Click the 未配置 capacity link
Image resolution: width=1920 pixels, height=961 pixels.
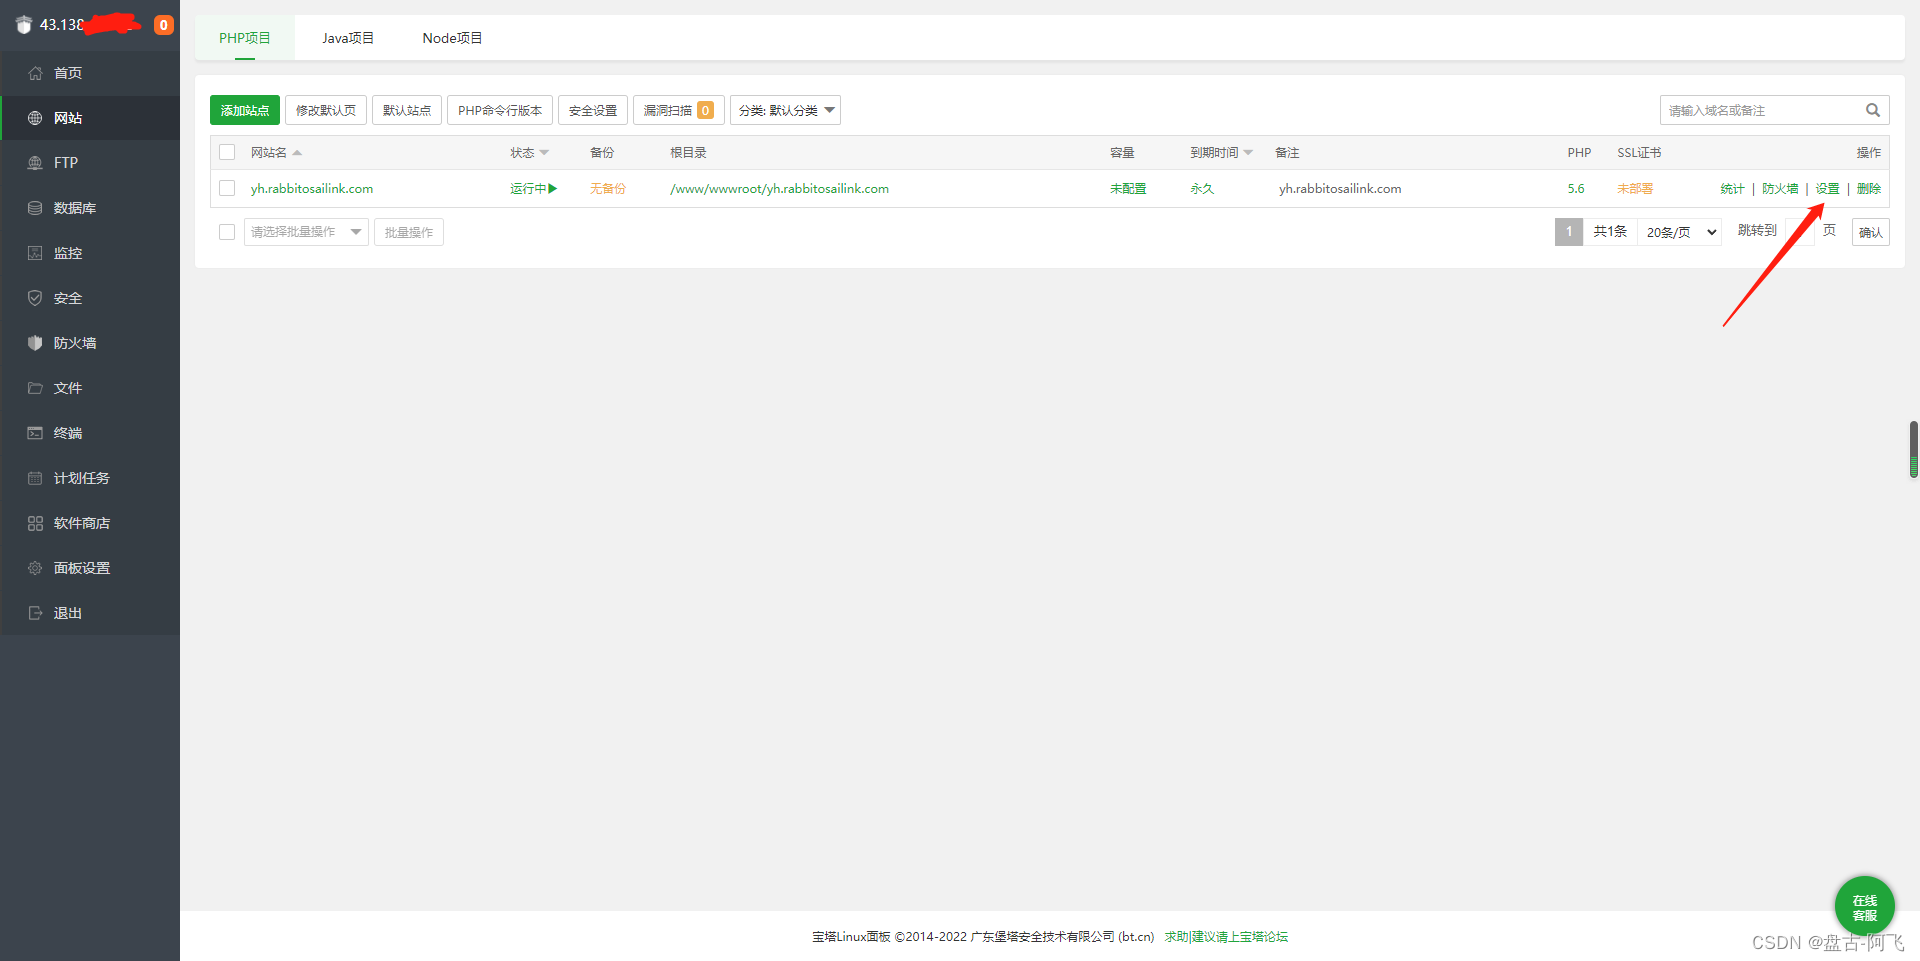1128,188
